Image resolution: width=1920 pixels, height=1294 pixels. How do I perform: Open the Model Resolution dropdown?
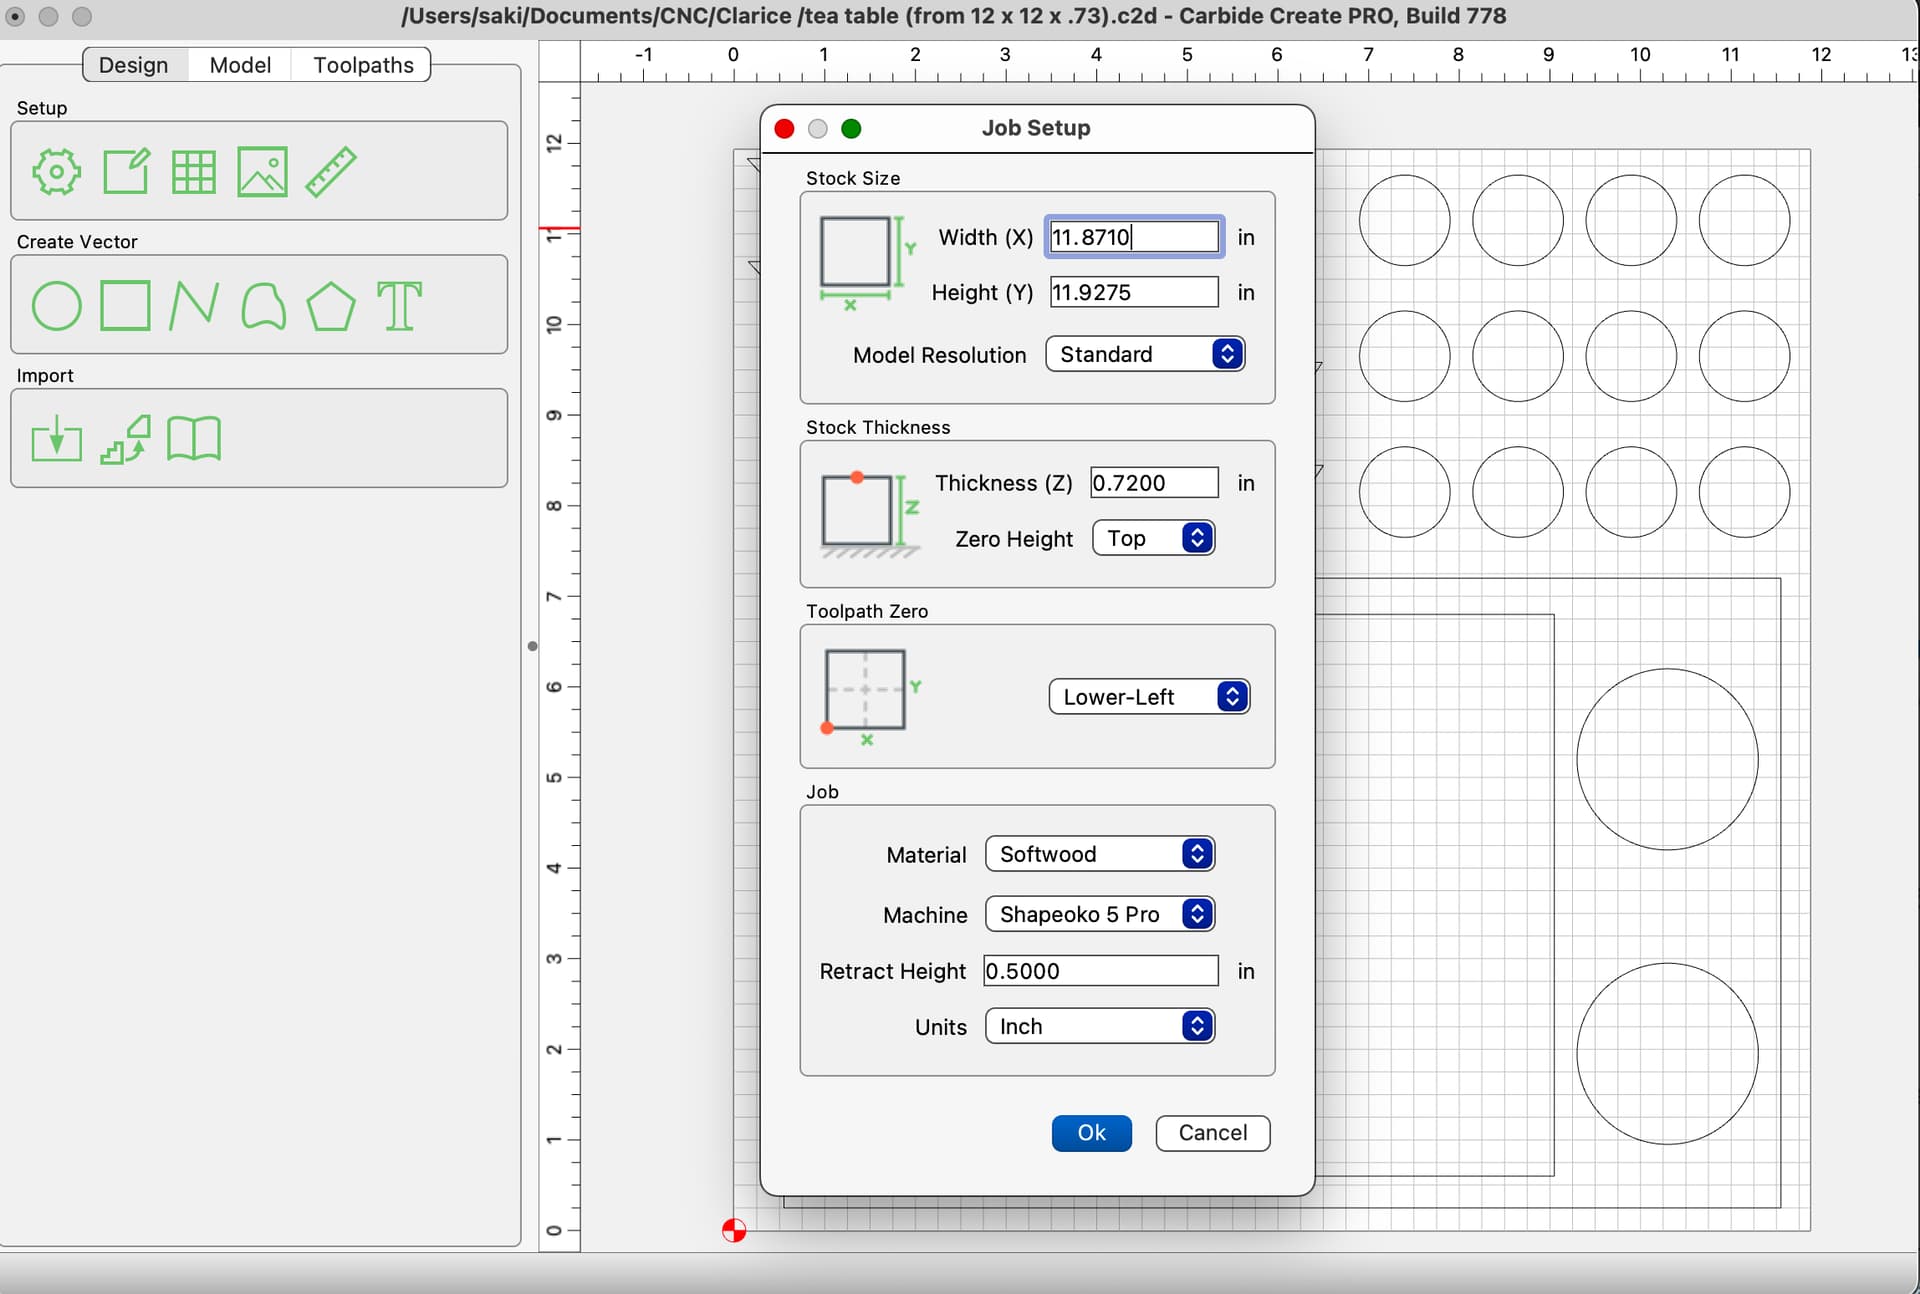1145,354
